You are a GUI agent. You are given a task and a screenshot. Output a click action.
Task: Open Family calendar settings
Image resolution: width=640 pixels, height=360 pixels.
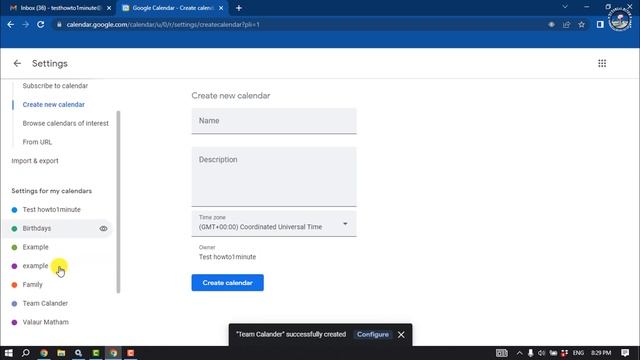(x=32, y=284)
